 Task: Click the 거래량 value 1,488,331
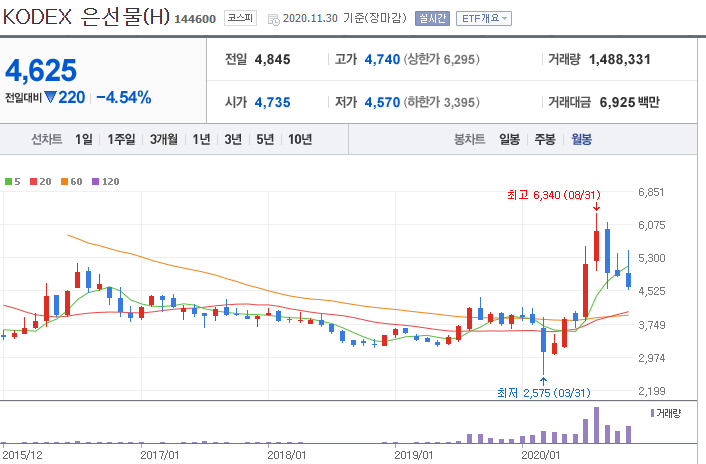point(620,59)
